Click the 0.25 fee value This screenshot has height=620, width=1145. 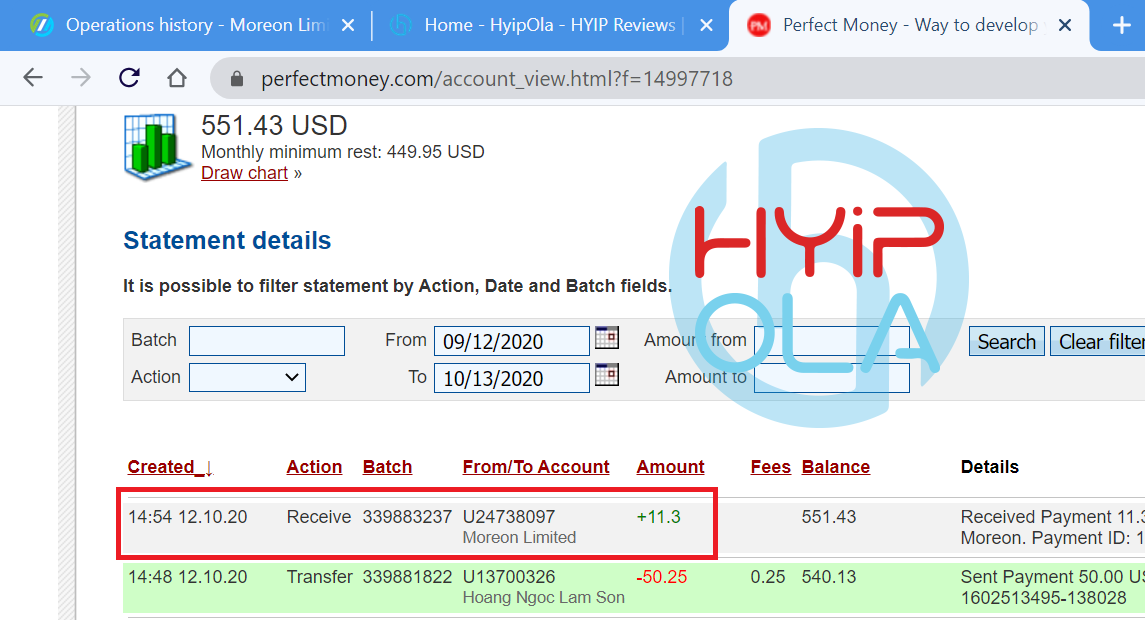coord(767,577)
